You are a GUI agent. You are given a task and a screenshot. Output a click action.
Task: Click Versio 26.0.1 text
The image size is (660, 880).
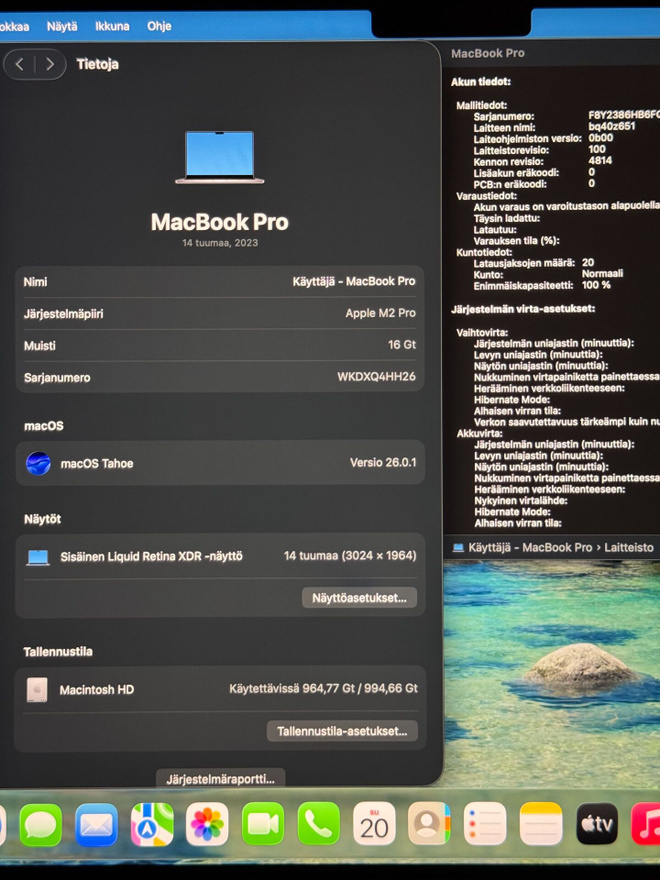(383, 462)
